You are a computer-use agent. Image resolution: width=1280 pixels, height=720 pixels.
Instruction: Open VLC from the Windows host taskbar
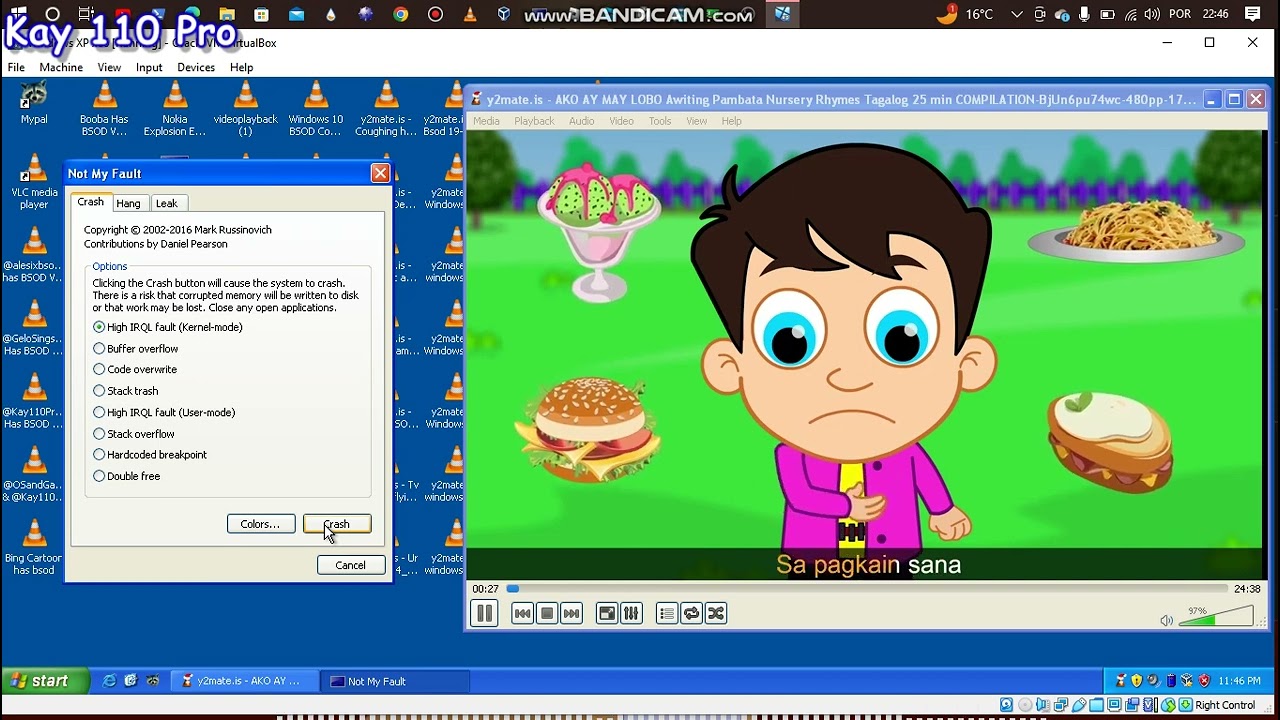pos(470,14)
